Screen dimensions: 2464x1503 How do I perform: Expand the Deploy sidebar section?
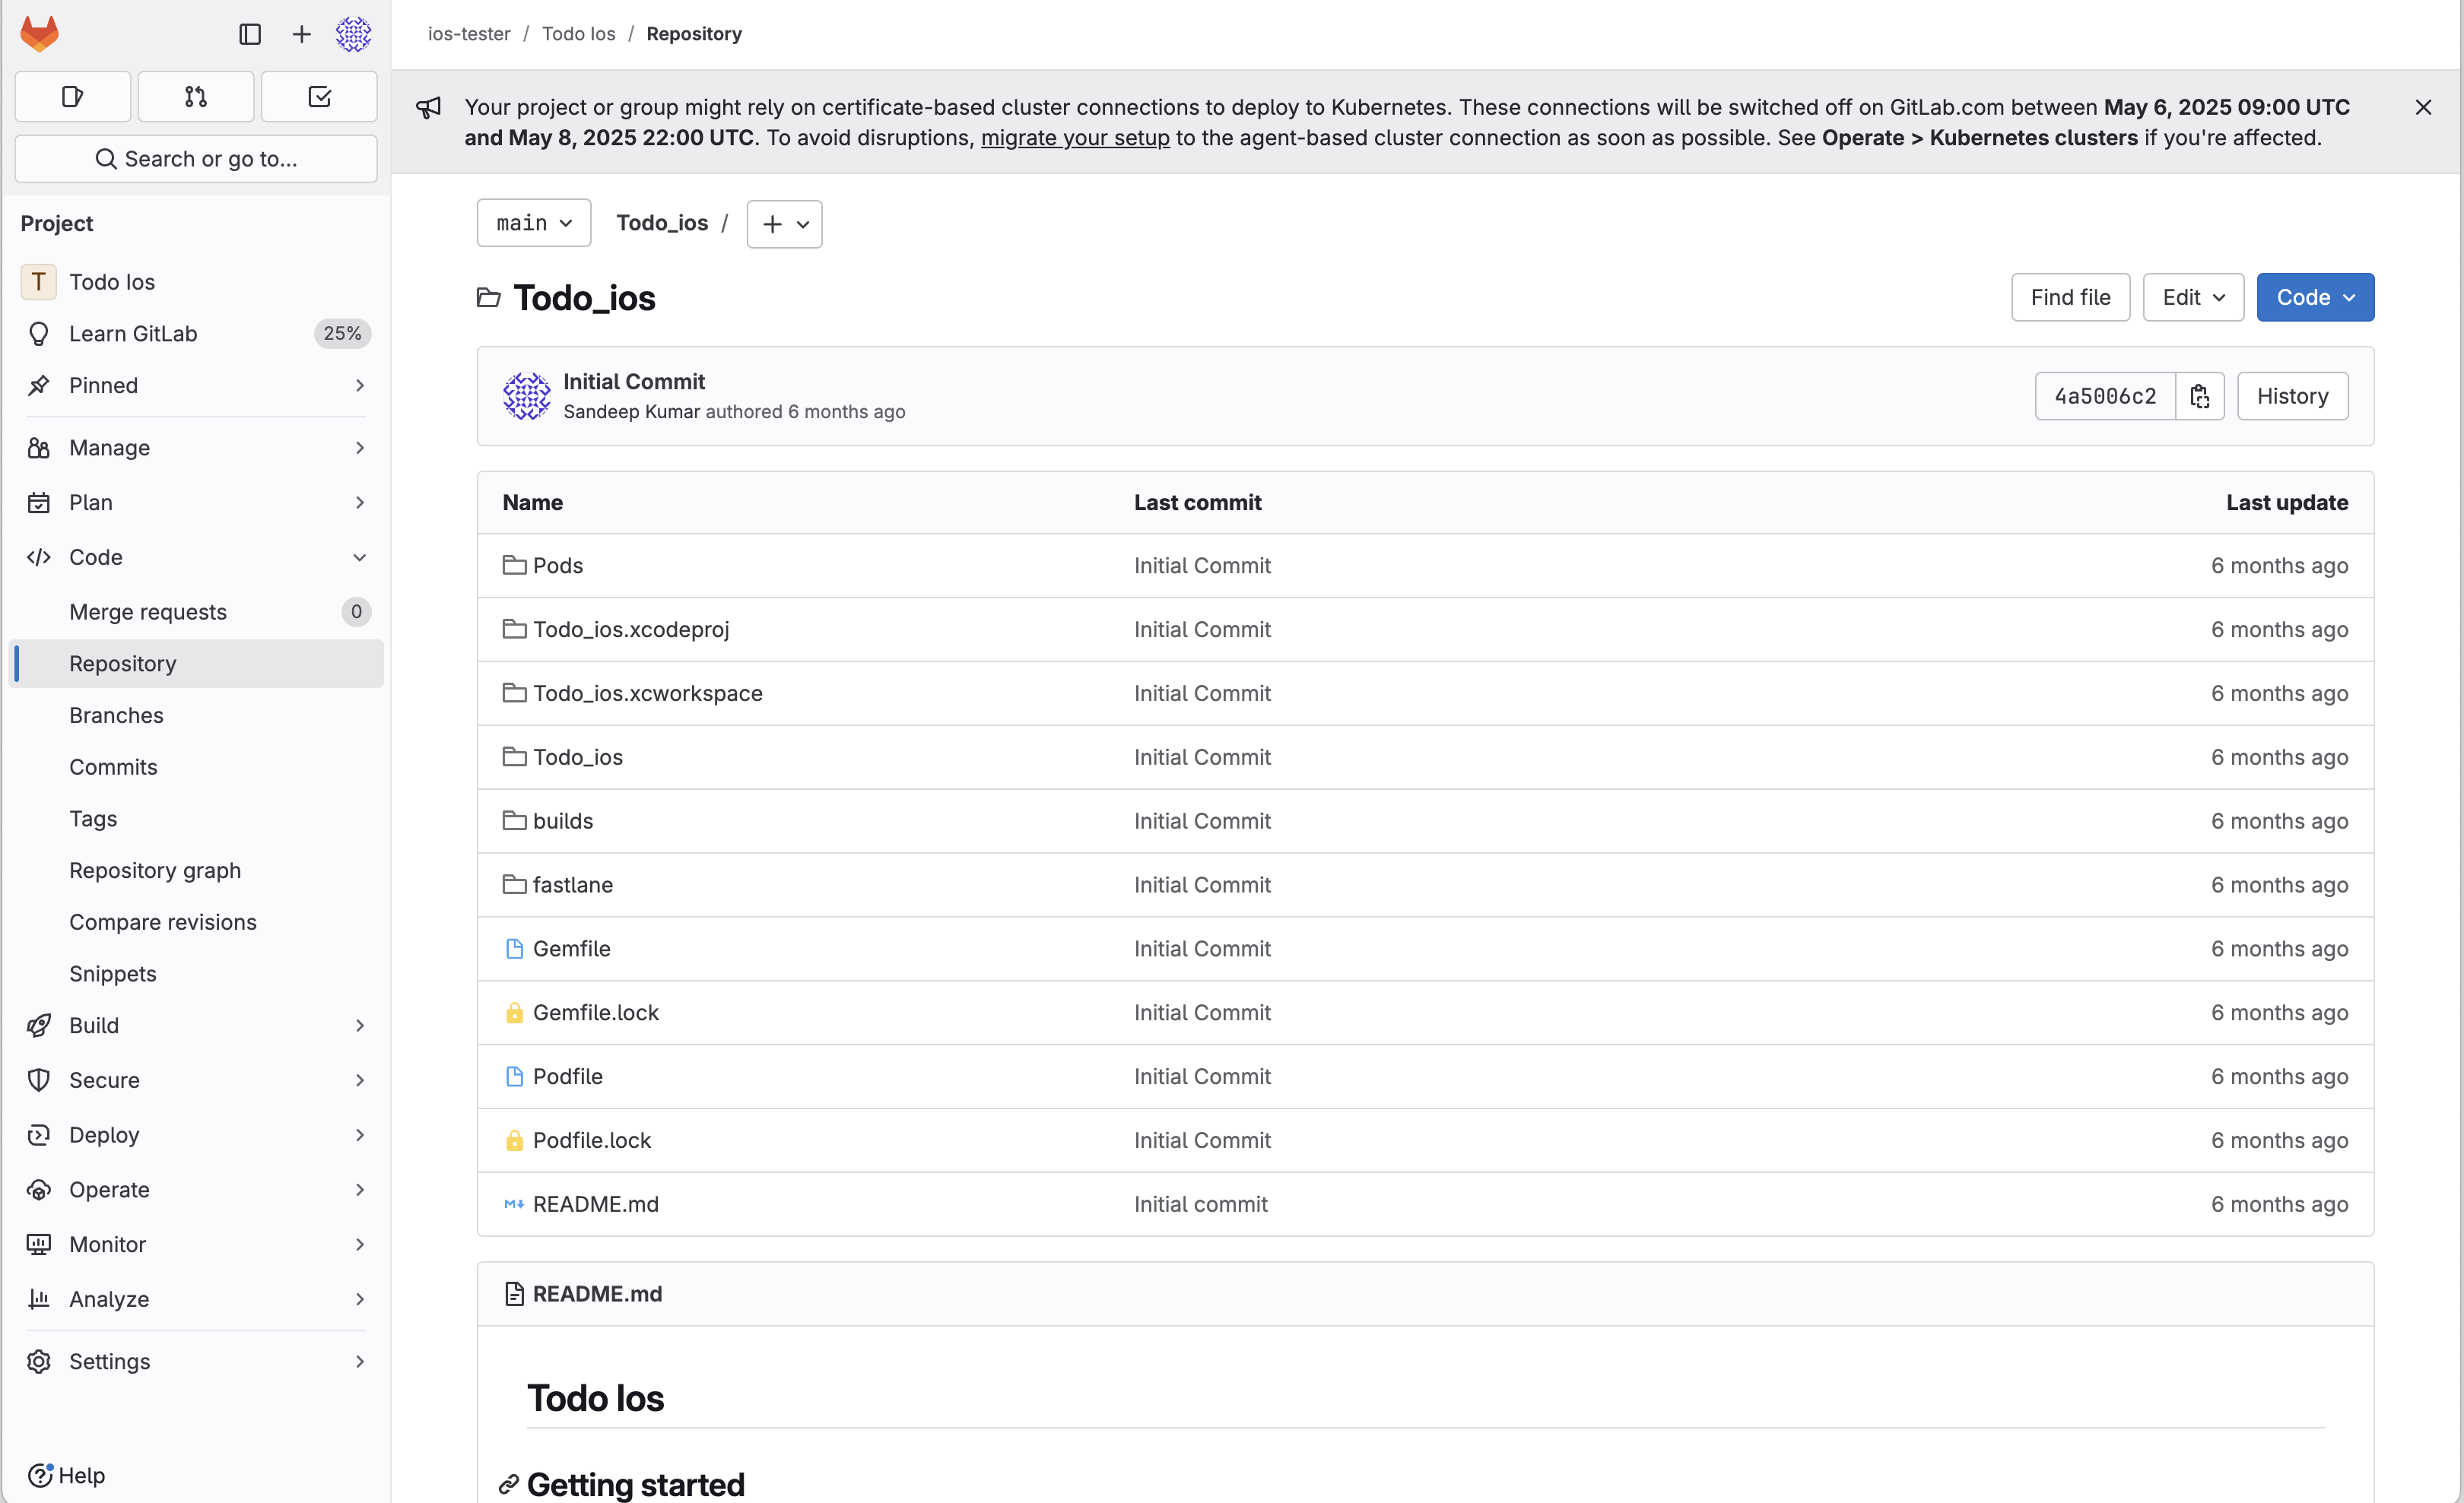click(196, 1134)
